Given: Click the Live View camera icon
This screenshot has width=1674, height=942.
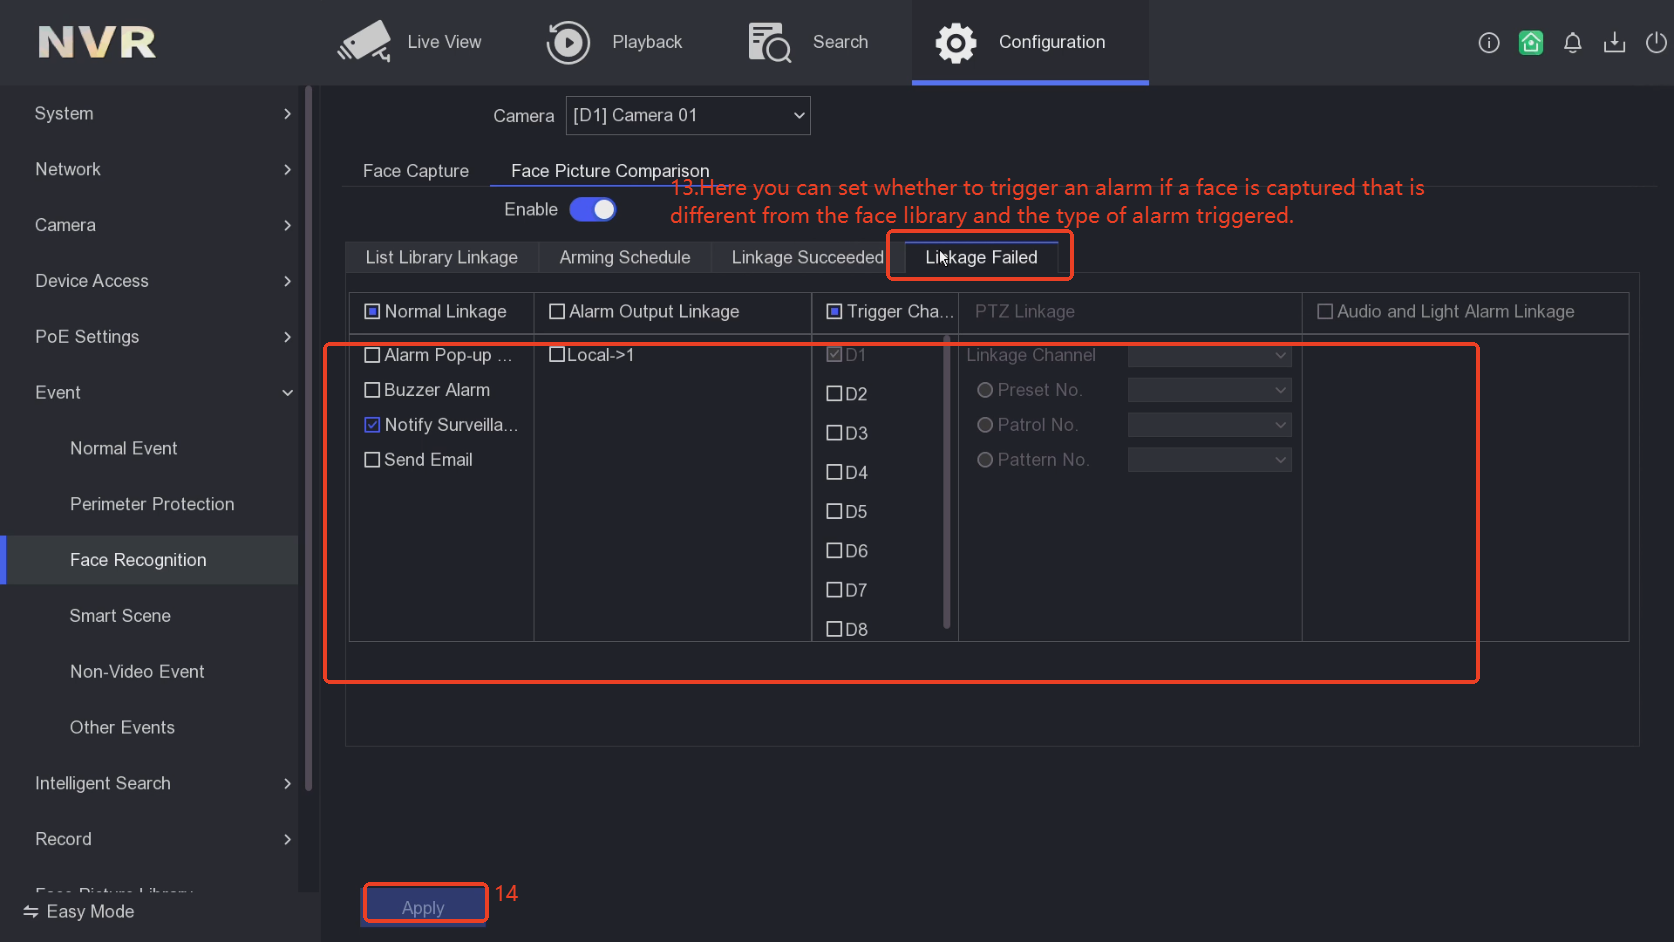Looking at the screenshot, I should (x=364, y=42).
